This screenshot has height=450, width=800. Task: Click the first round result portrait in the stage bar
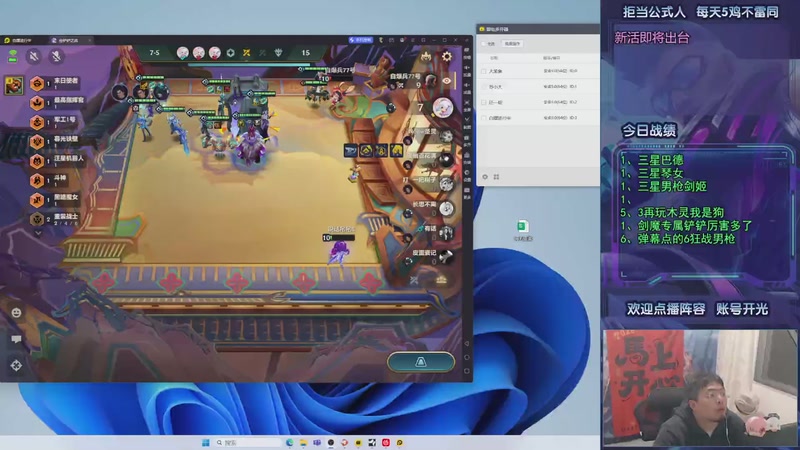click(x=182, y=53)
